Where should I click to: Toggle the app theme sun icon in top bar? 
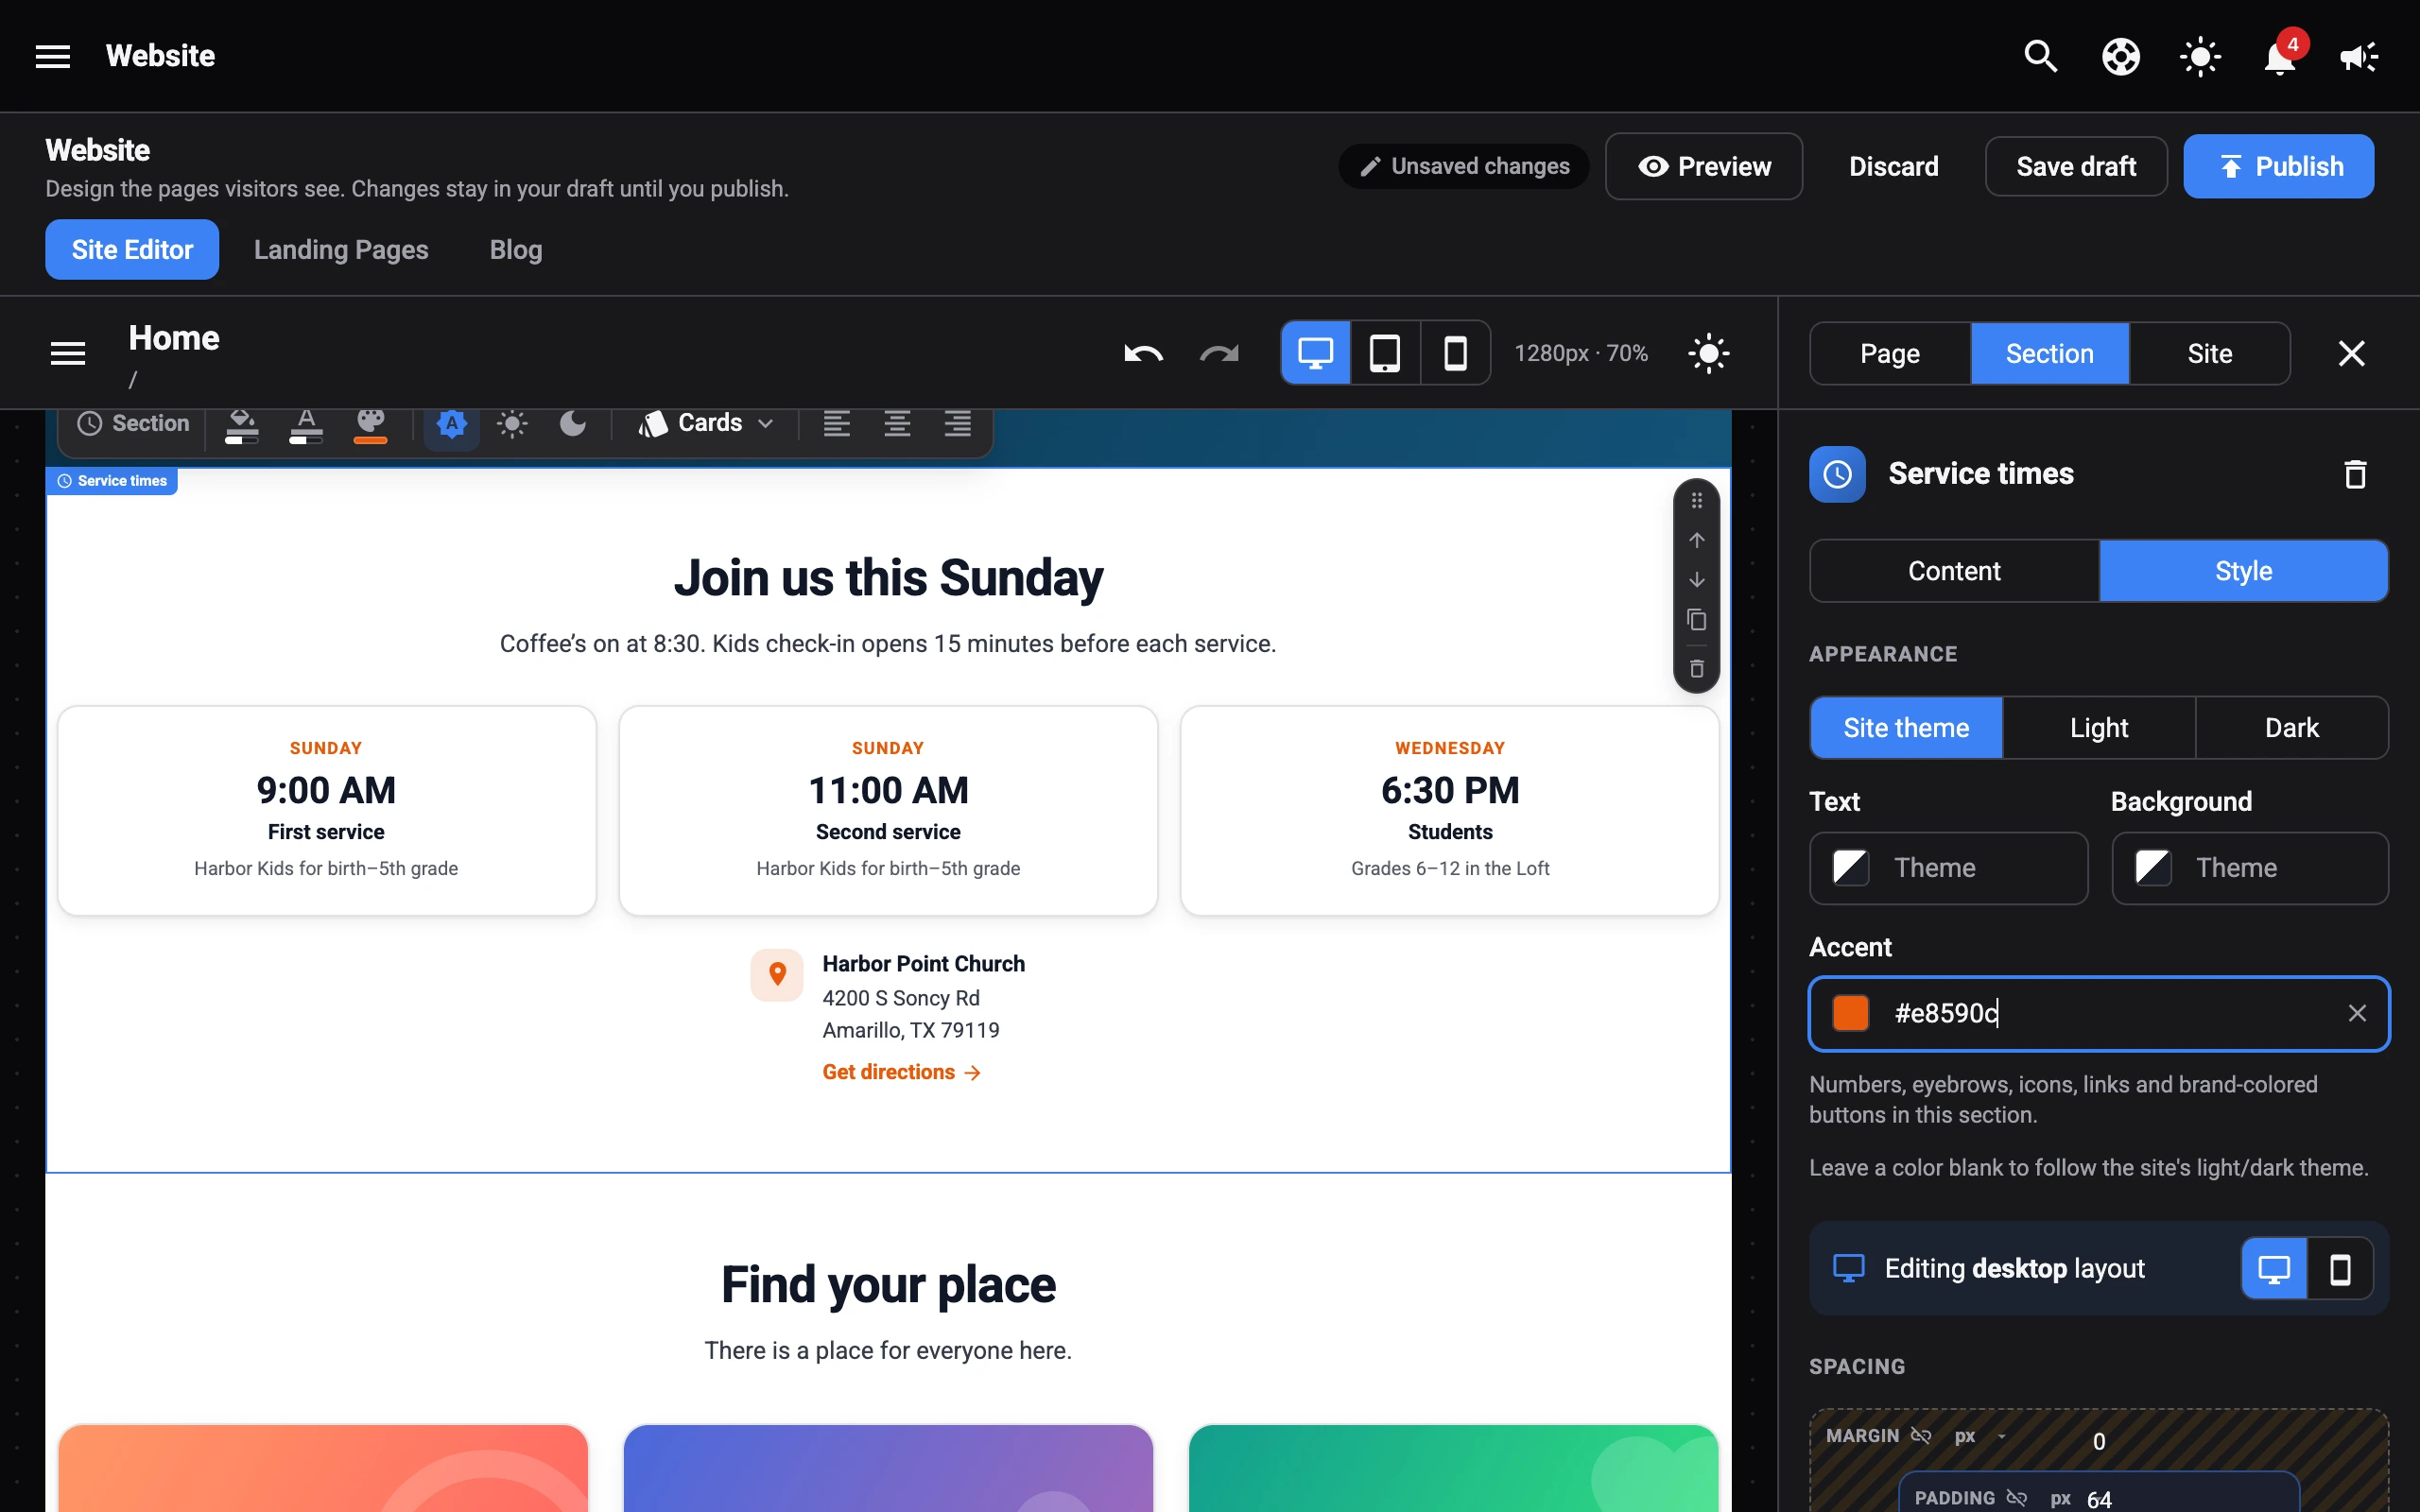(2200, 56)
